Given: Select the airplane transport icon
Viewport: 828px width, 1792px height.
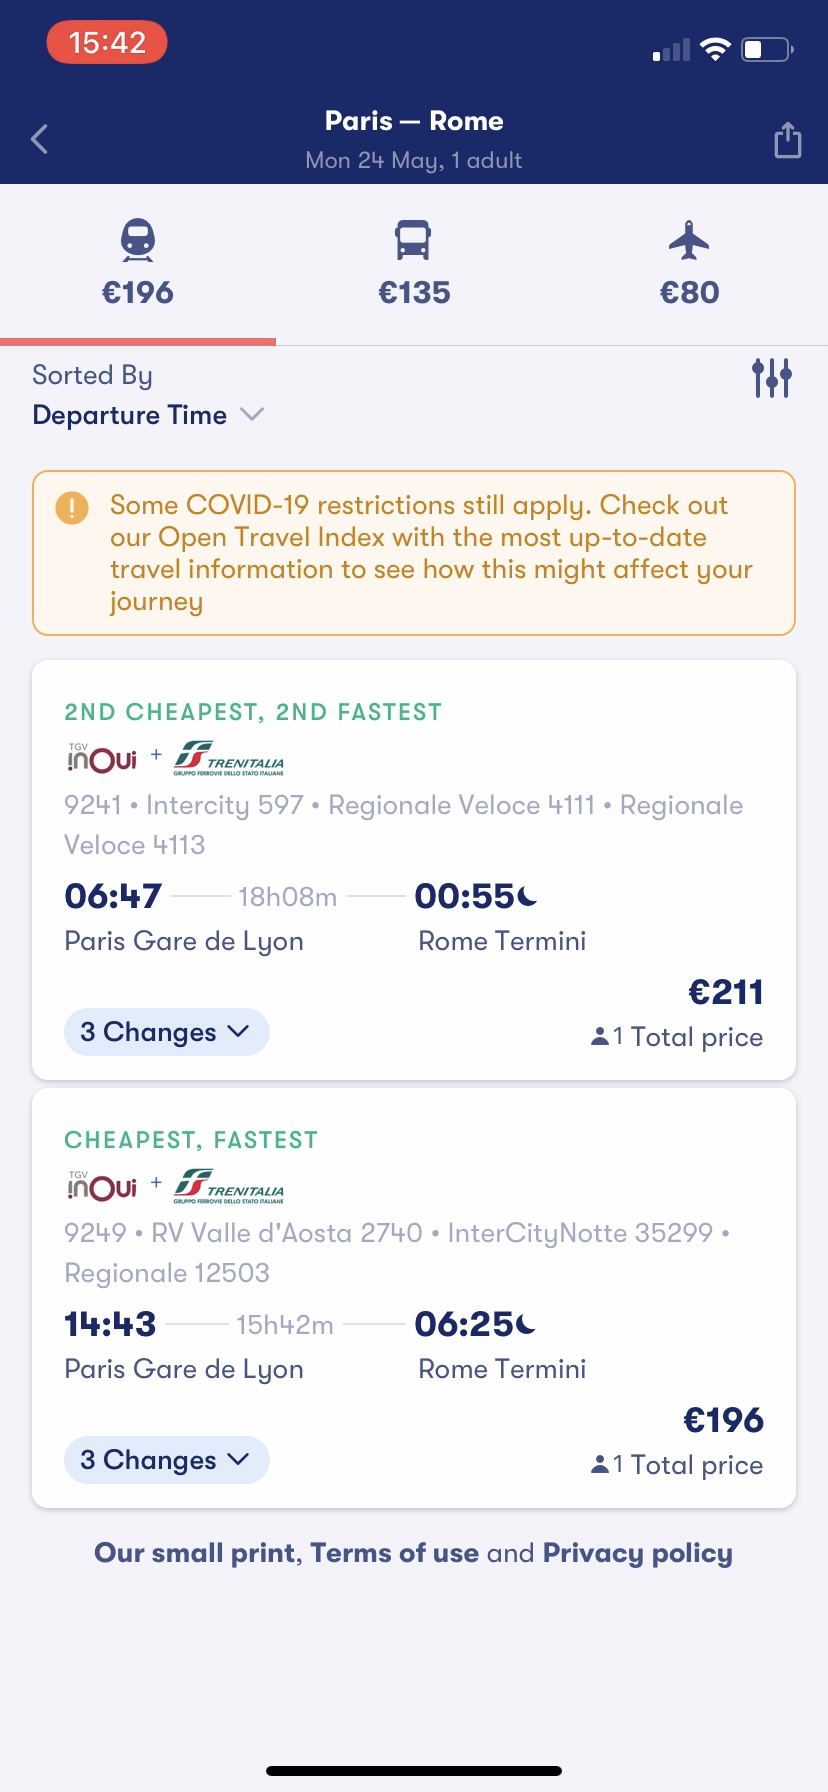Looking at the screenshot, I should 689,241.
